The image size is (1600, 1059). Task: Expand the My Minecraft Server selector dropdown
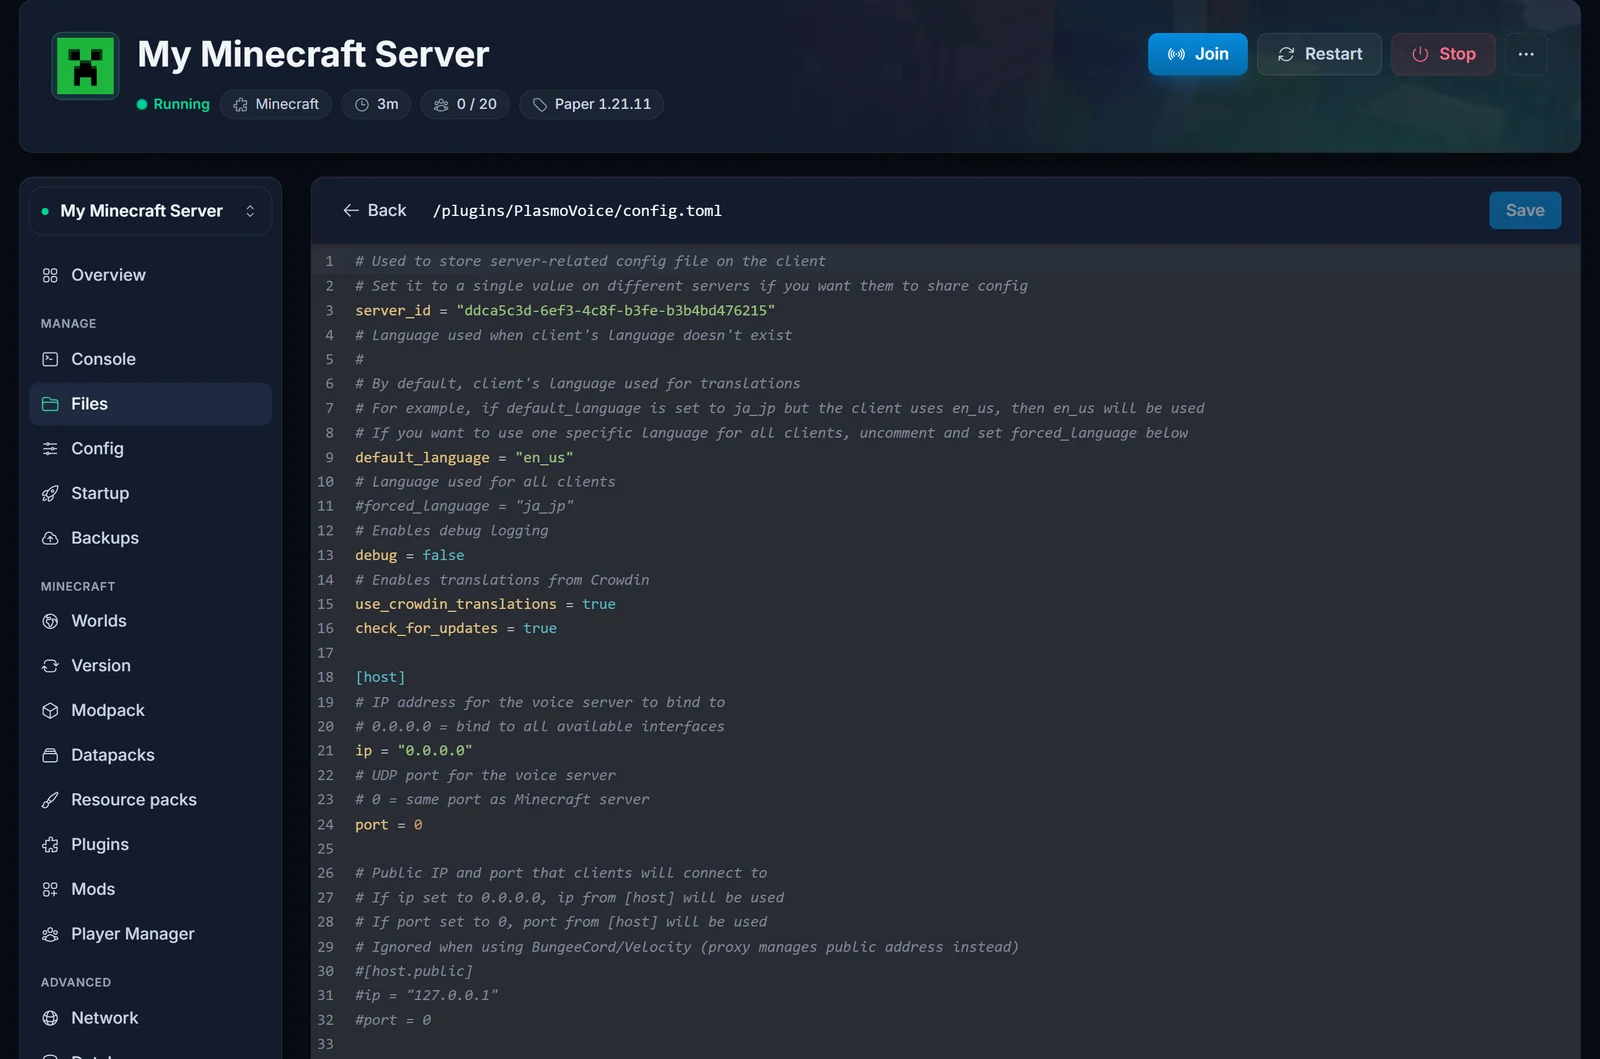point(150,211)
